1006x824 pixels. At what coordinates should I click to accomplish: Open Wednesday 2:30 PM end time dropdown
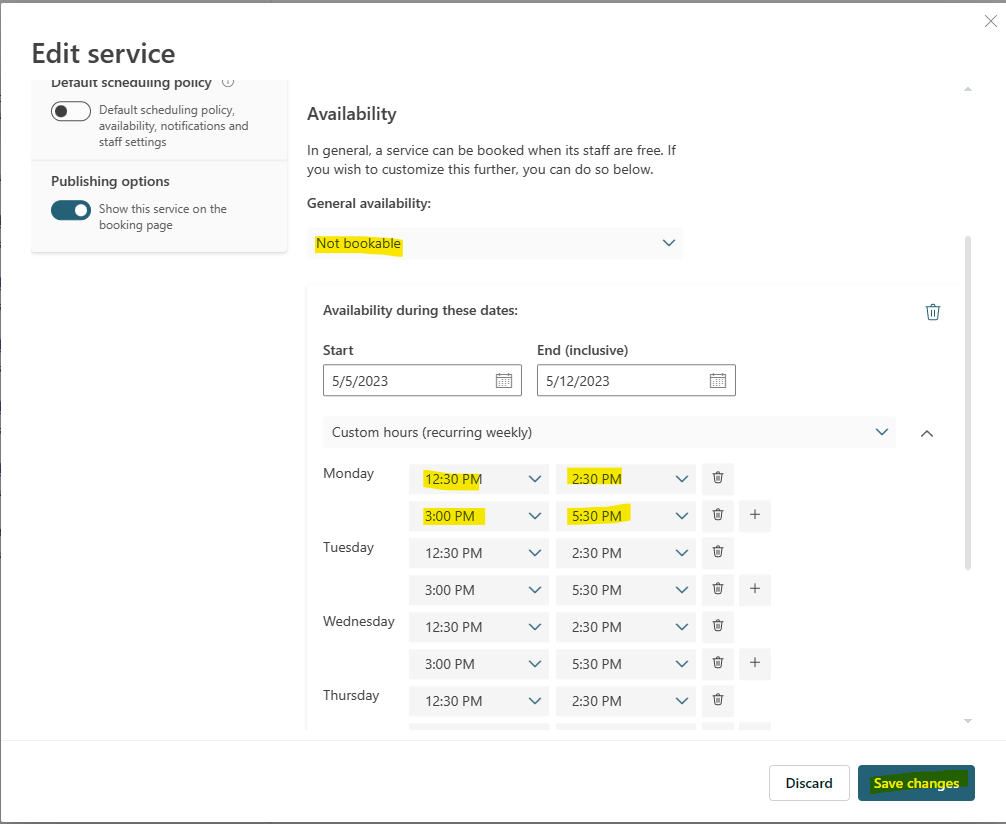click(626, 627)
